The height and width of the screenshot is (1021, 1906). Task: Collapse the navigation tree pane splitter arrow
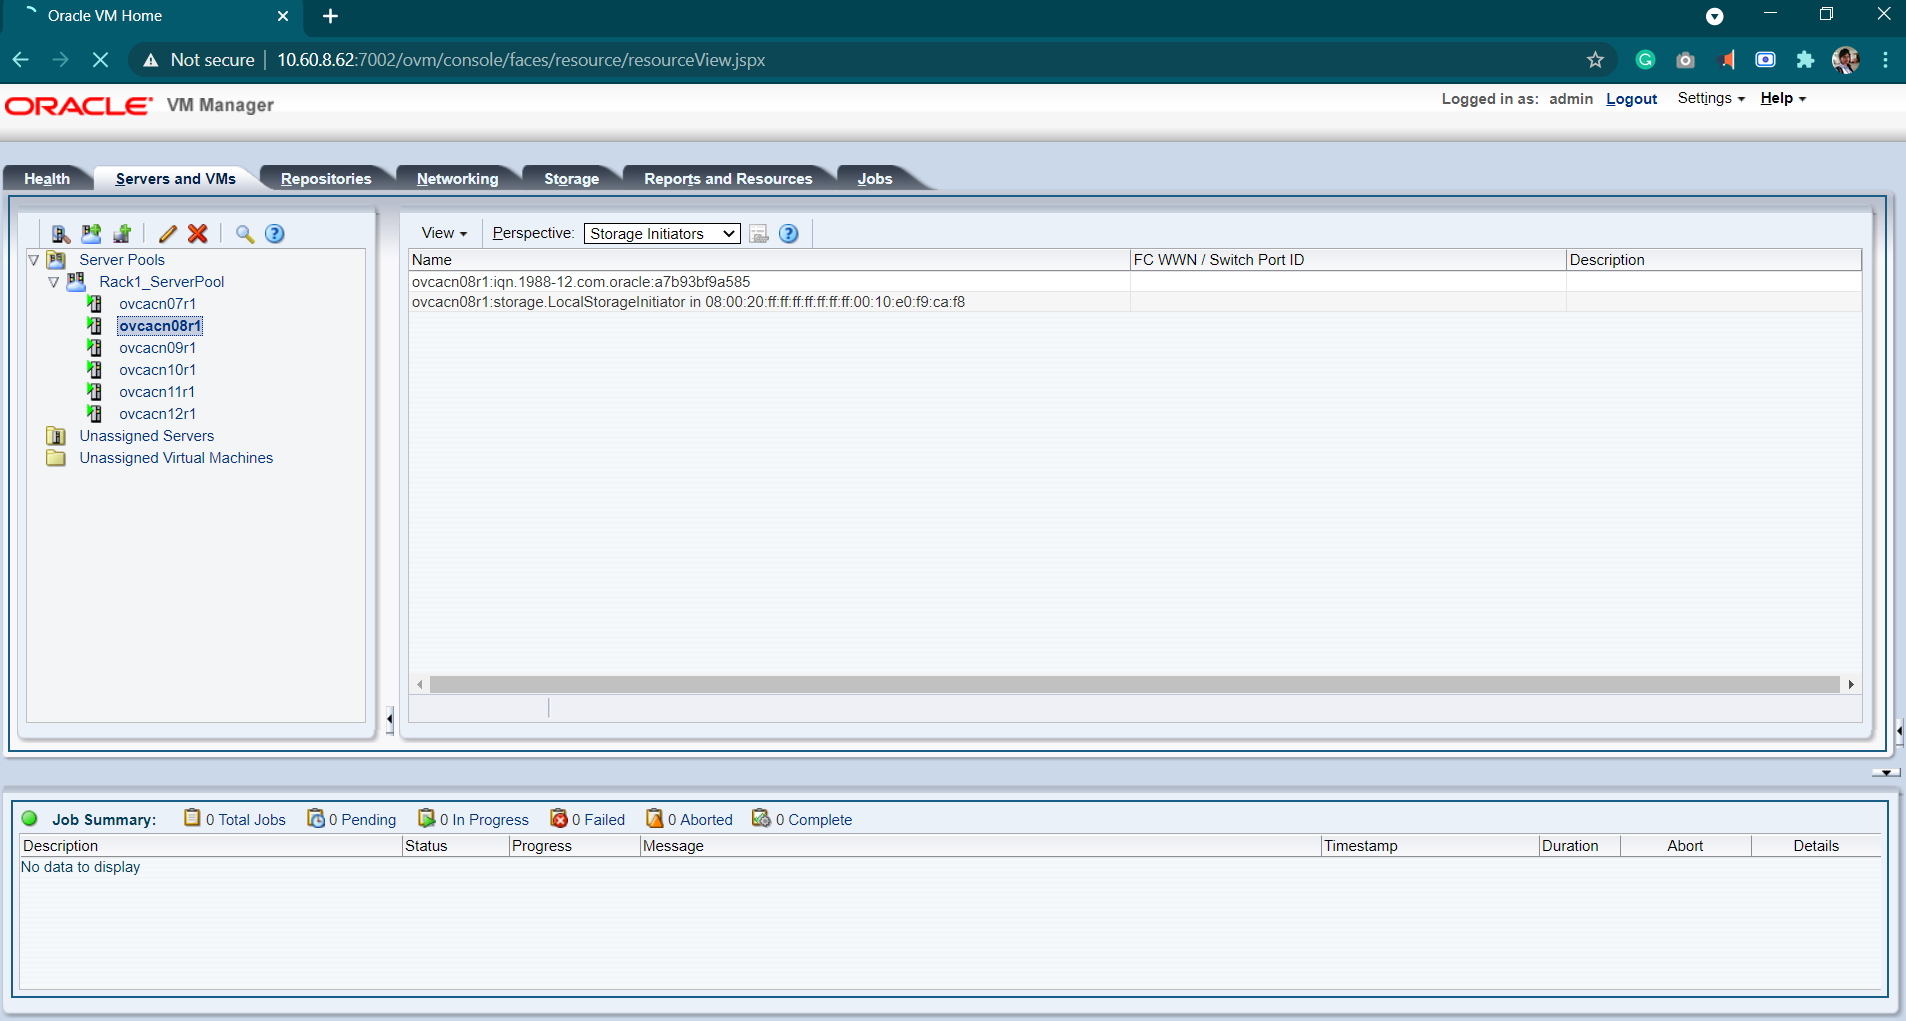[389, 718]
